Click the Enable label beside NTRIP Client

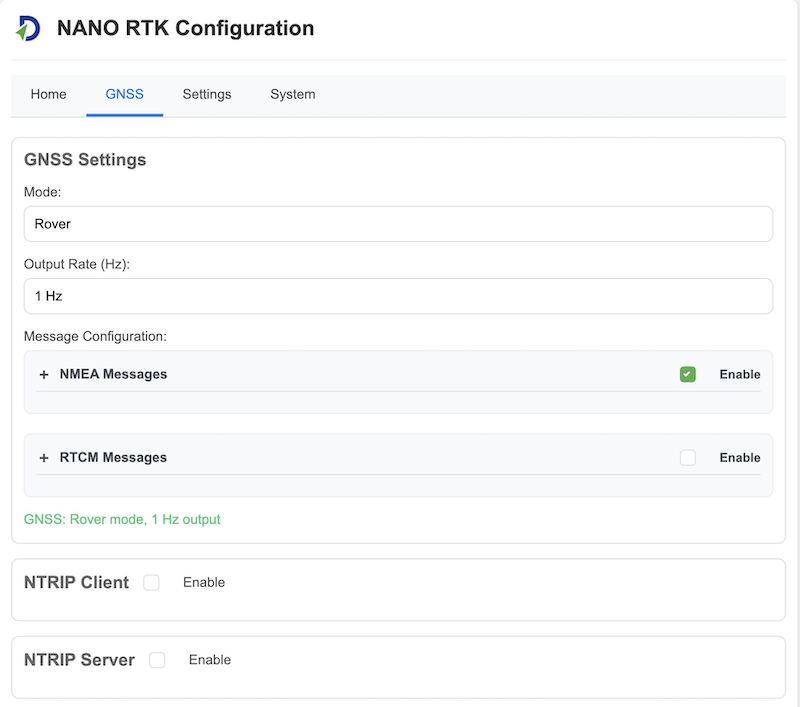[204, 582]
